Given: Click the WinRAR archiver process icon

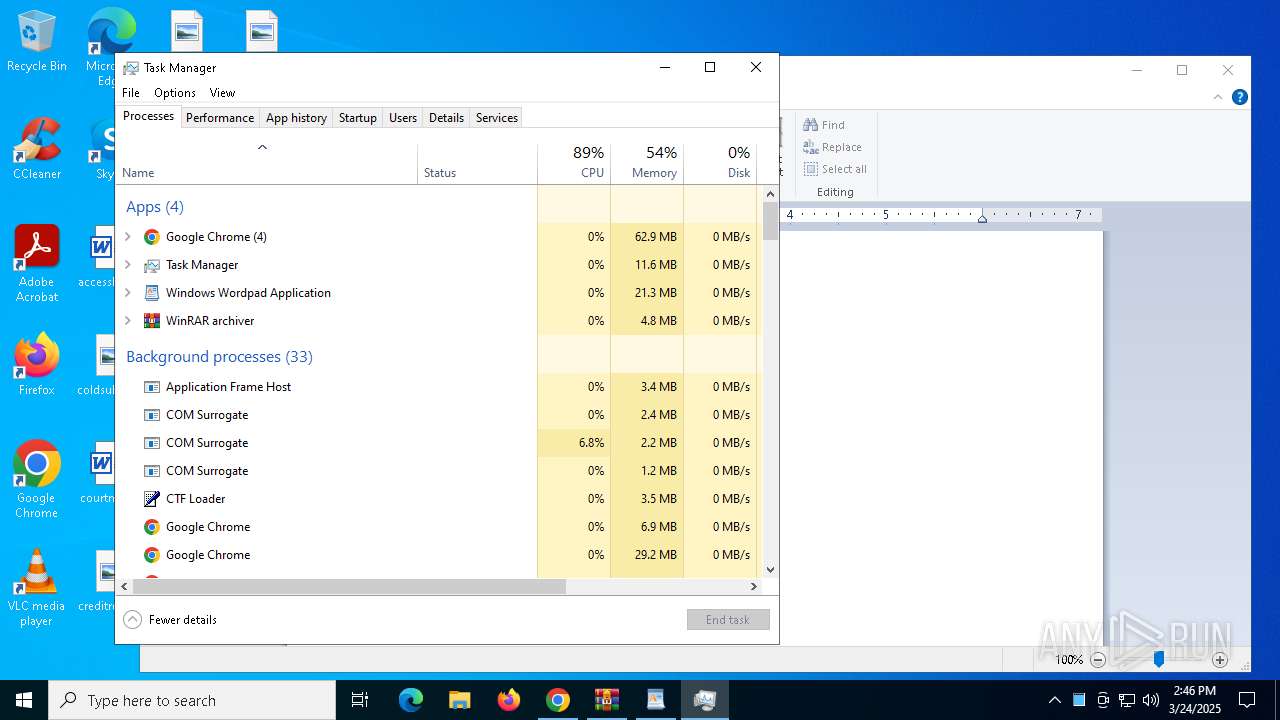Looking at the screenshot, I should pyautogui.click(x=152, y=321).
